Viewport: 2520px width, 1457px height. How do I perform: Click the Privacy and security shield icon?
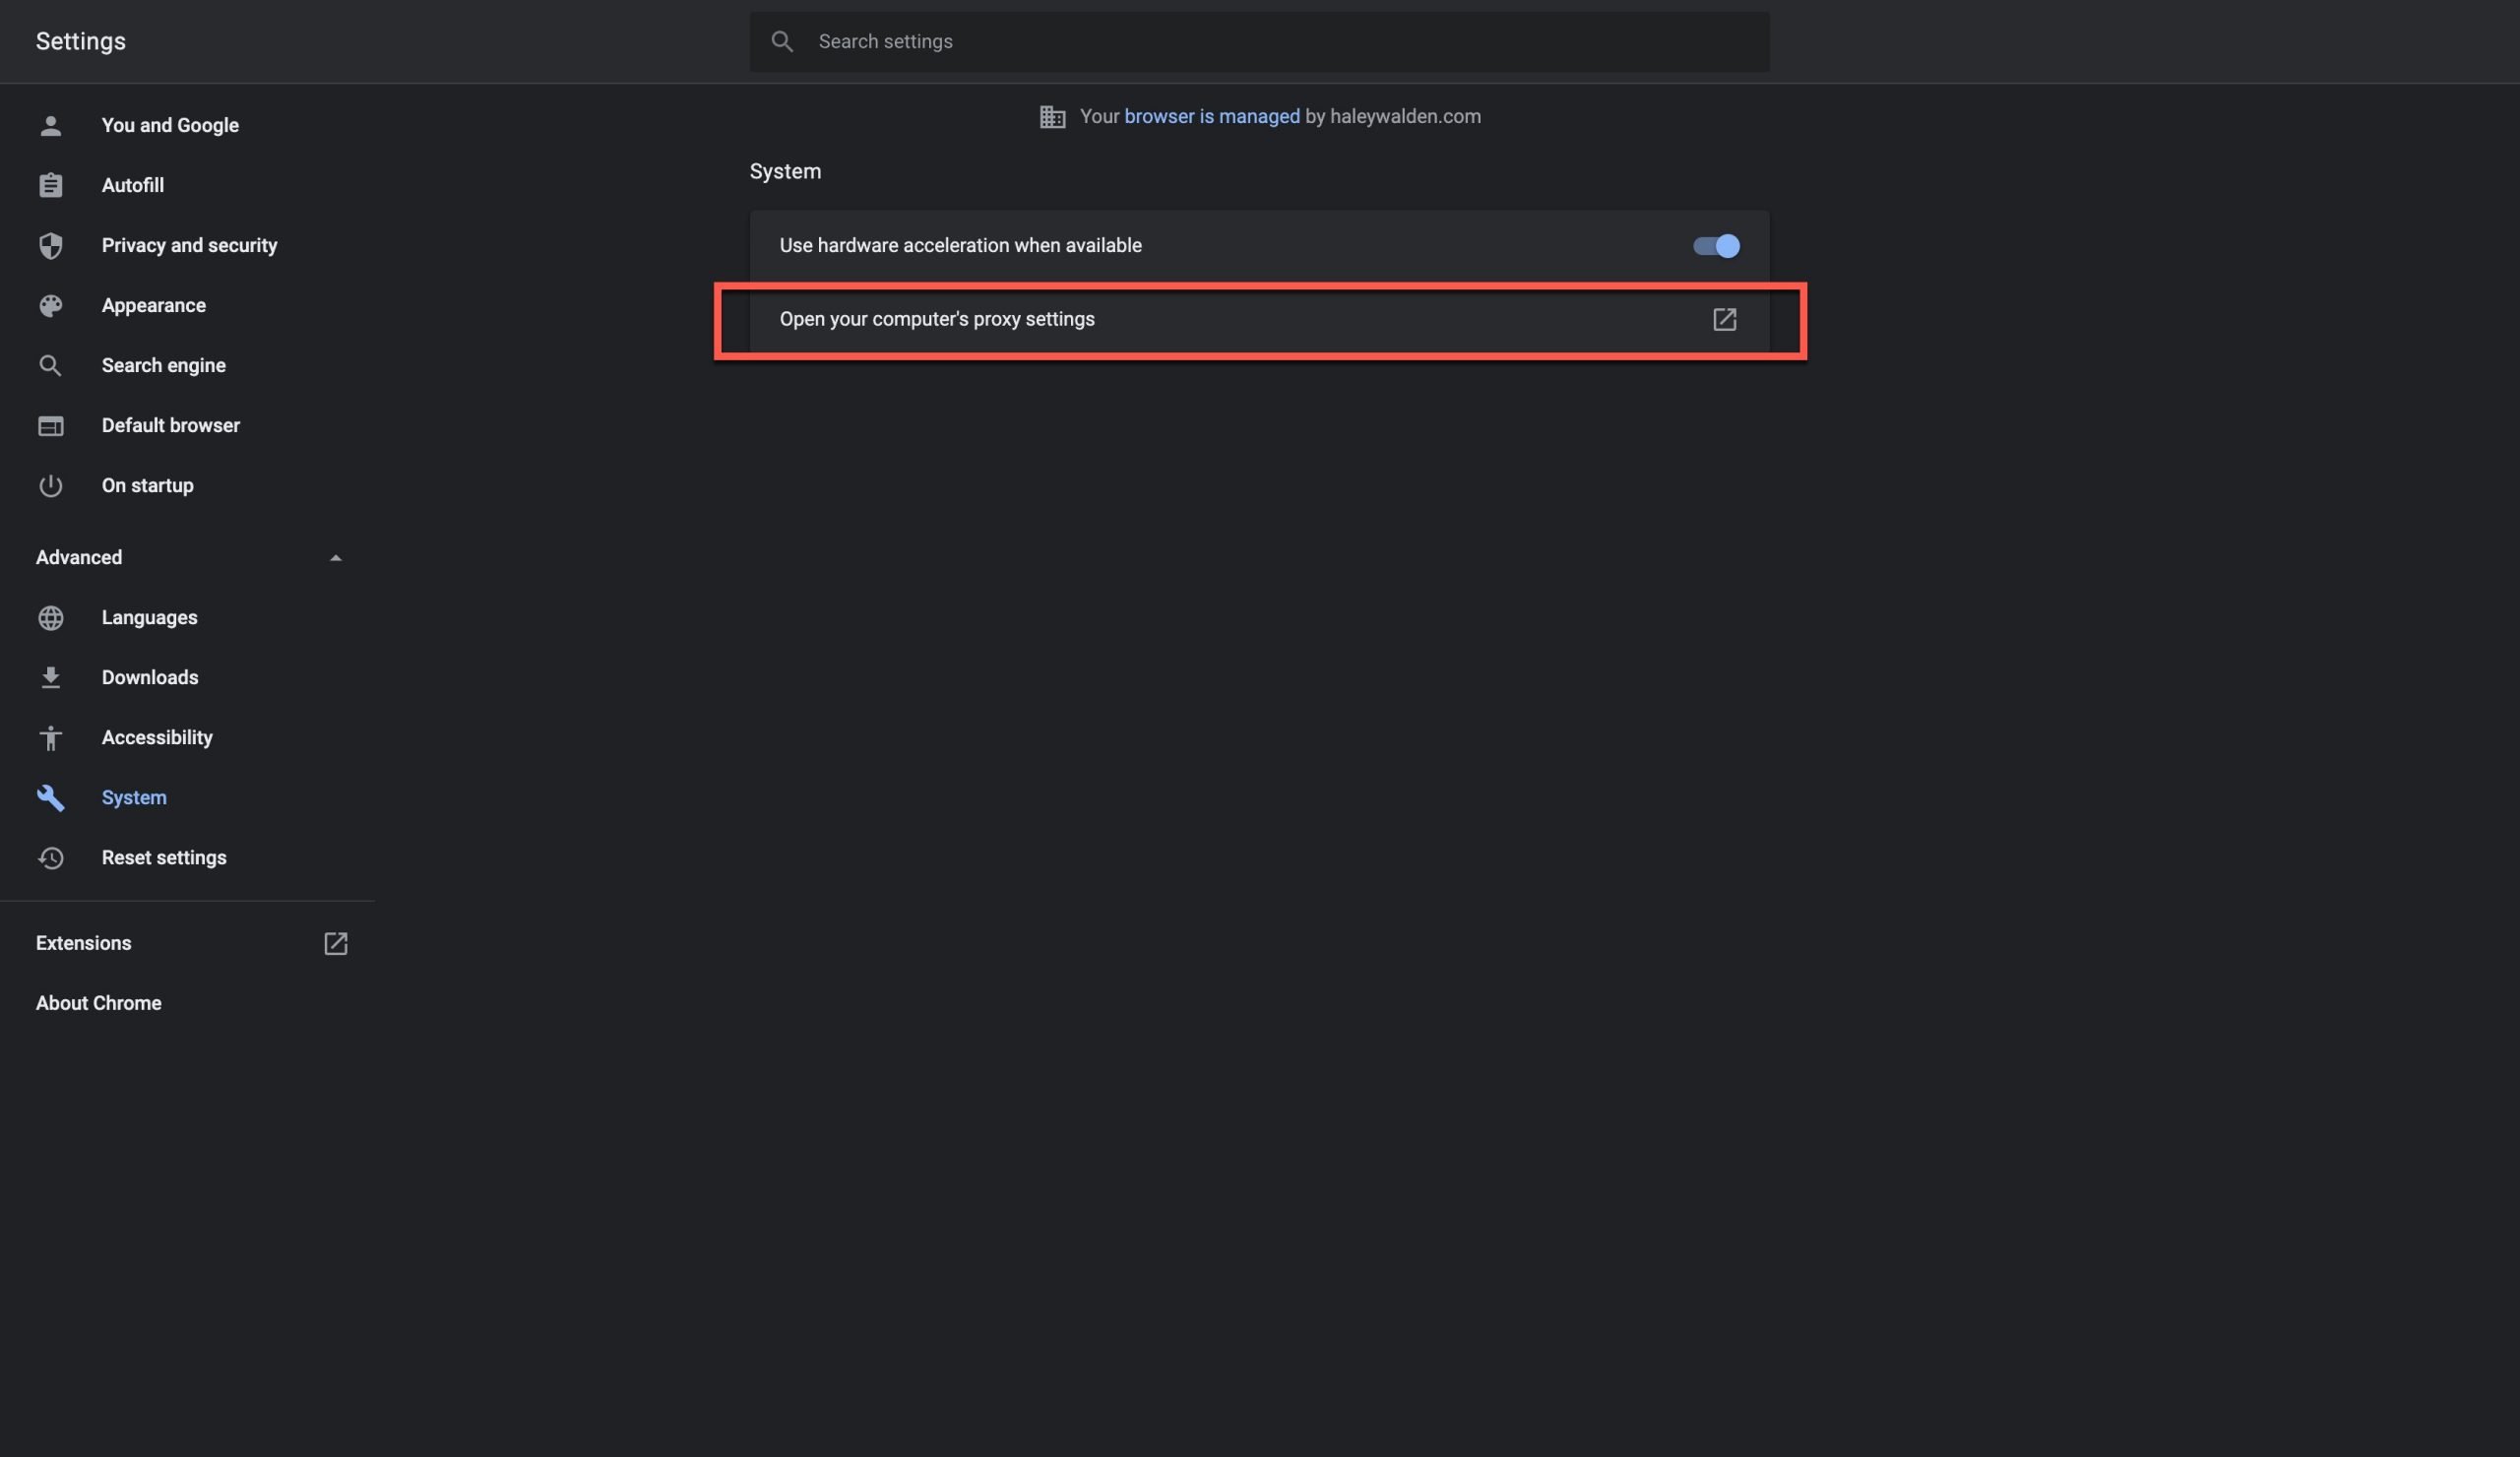click(x=50, y=246)
